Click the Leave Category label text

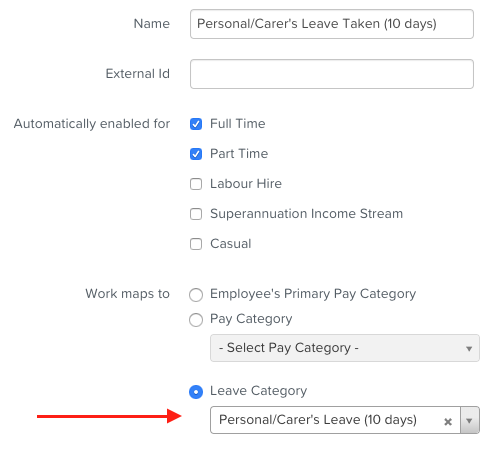coord(259,391)
